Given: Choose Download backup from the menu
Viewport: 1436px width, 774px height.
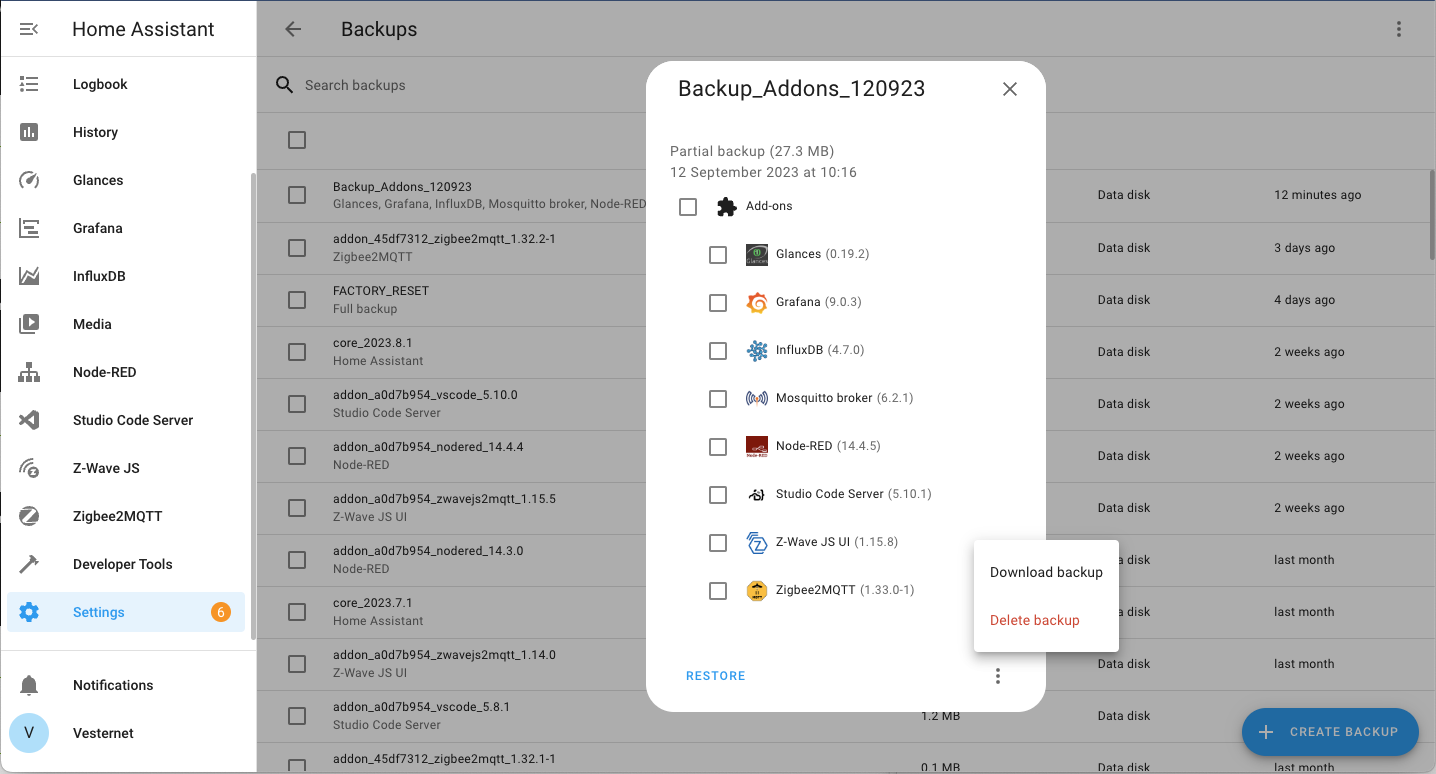Looking at the screenshot, I should pos(1046,572).
